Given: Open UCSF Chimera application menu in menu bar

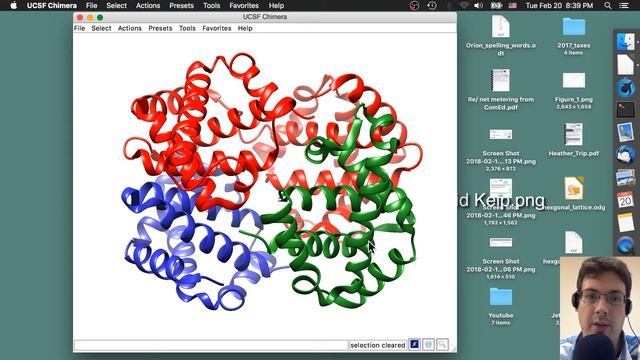Looking at the screenshot, I should point(52,5).
